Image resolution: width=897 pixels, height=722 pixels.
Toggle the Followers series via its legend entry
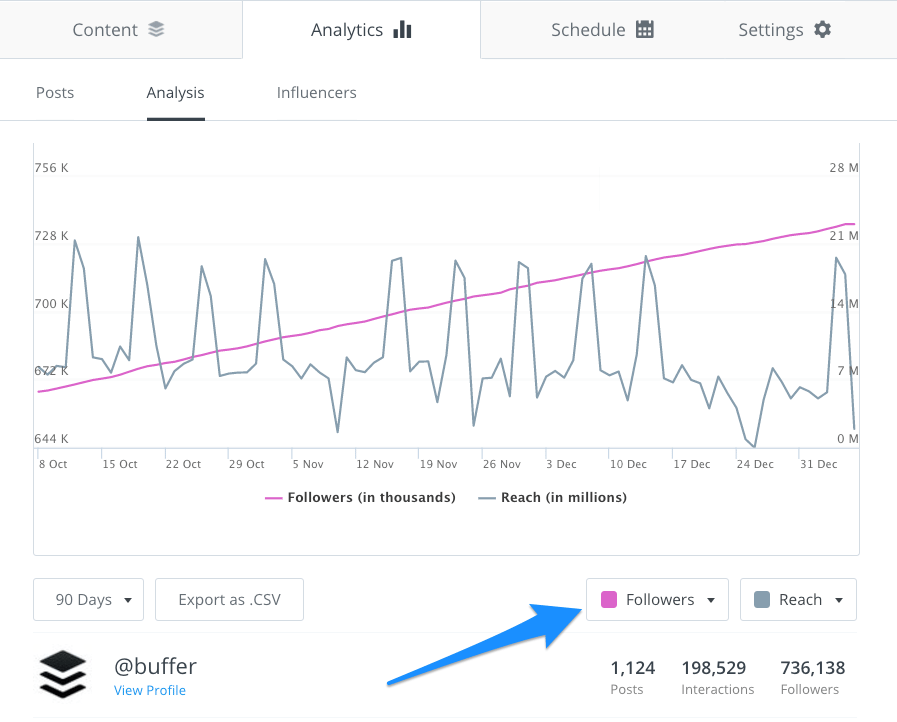pos(360,497)
